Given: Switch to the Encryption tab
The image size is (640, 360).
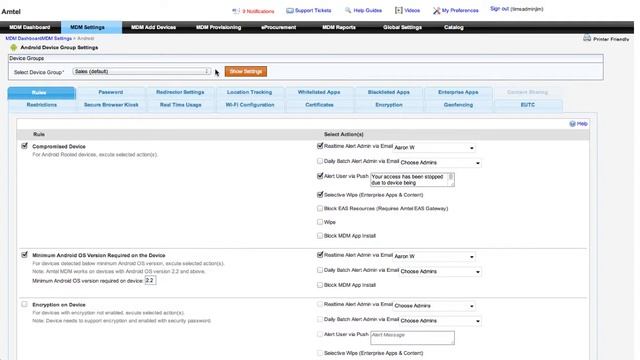Looking at the screenshot, I should [389, 105].
